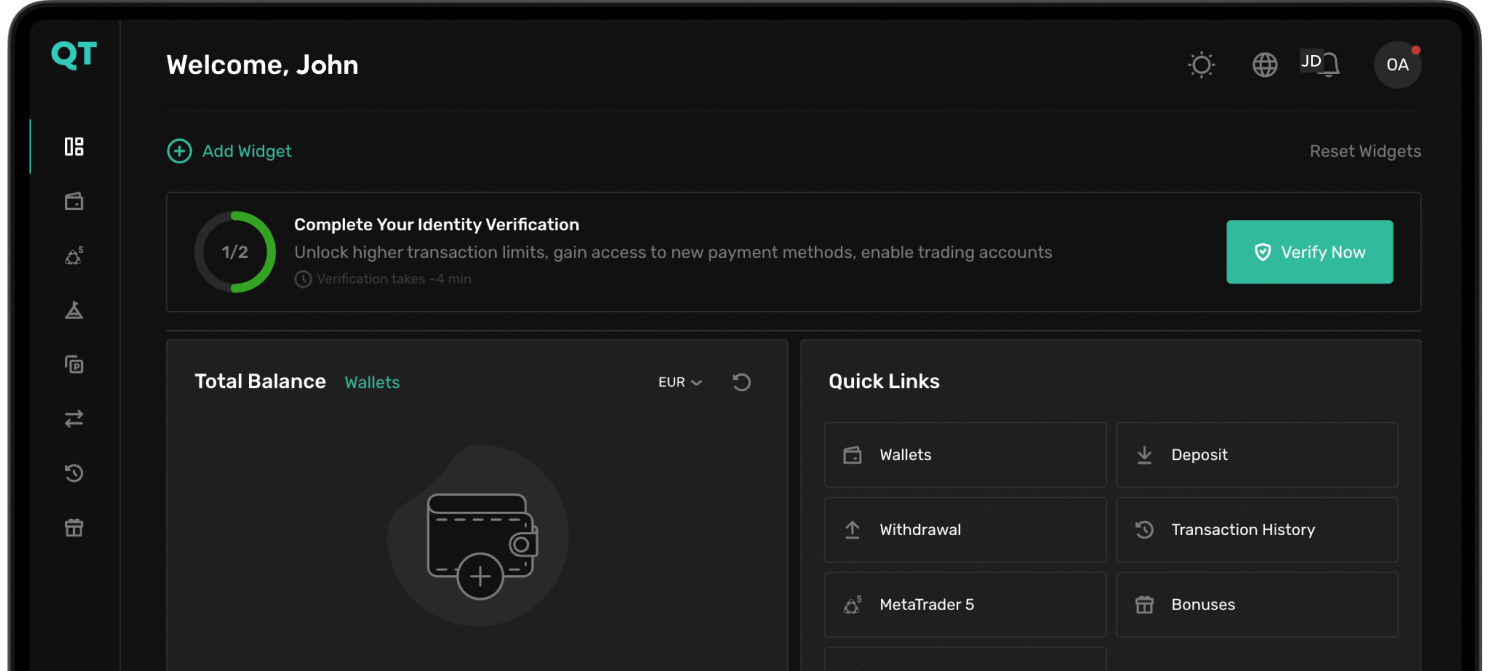Open MetaTrader 5 from the sidebar
This screenshot has height=671, width=1489.
click(x=73, y=255)
